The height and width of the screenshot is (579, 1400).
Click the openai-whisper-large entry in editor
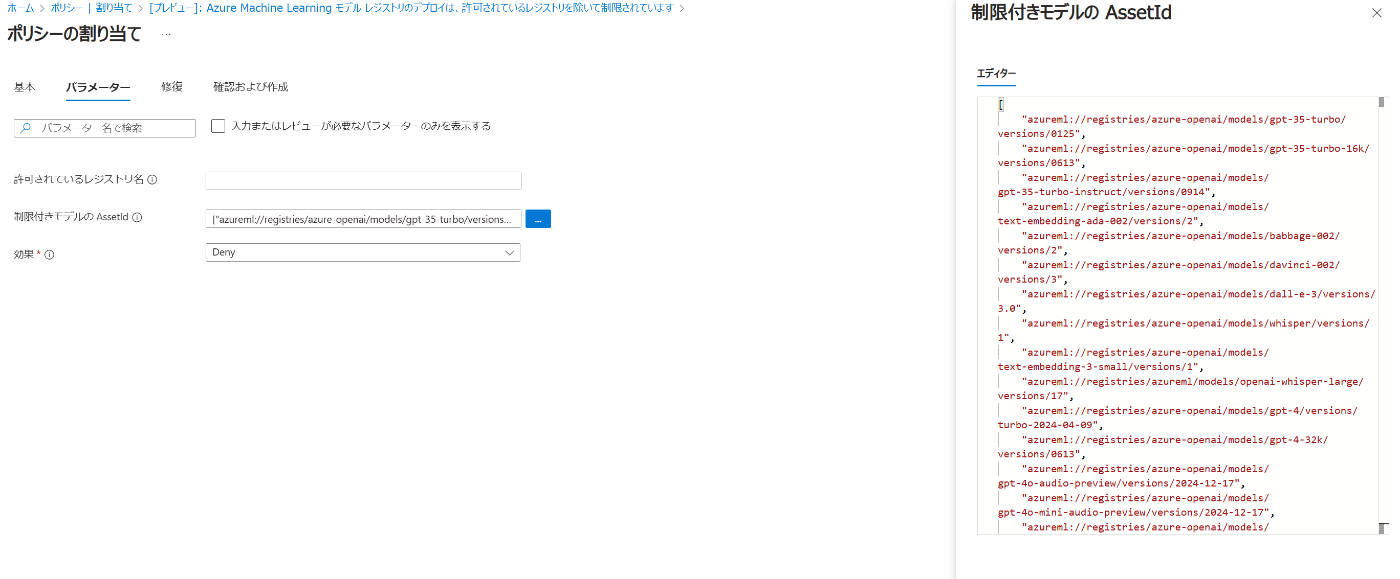tap(1192, 381)
